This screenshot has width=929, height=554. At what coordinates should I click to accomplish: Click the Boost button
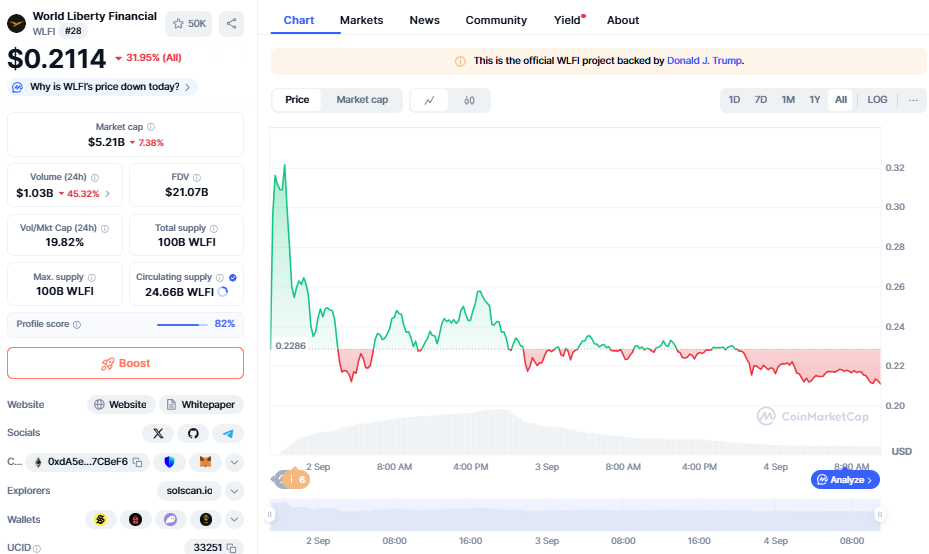126,363
